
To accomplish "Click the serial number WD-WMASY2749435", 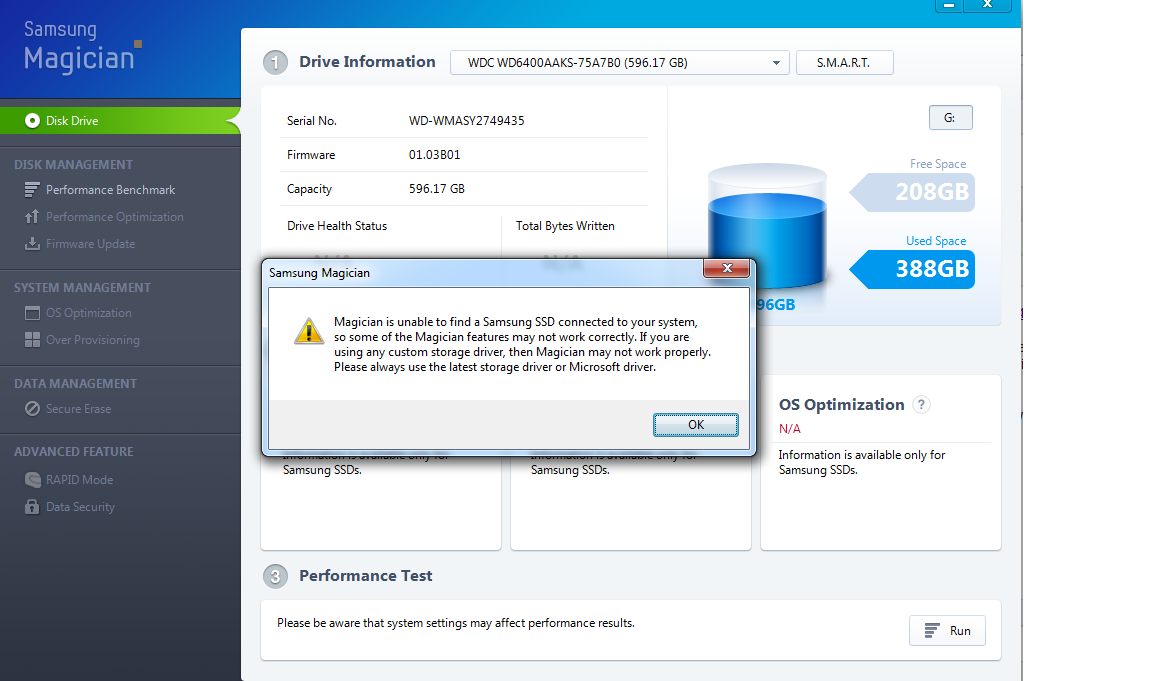I will coord(467,120).
